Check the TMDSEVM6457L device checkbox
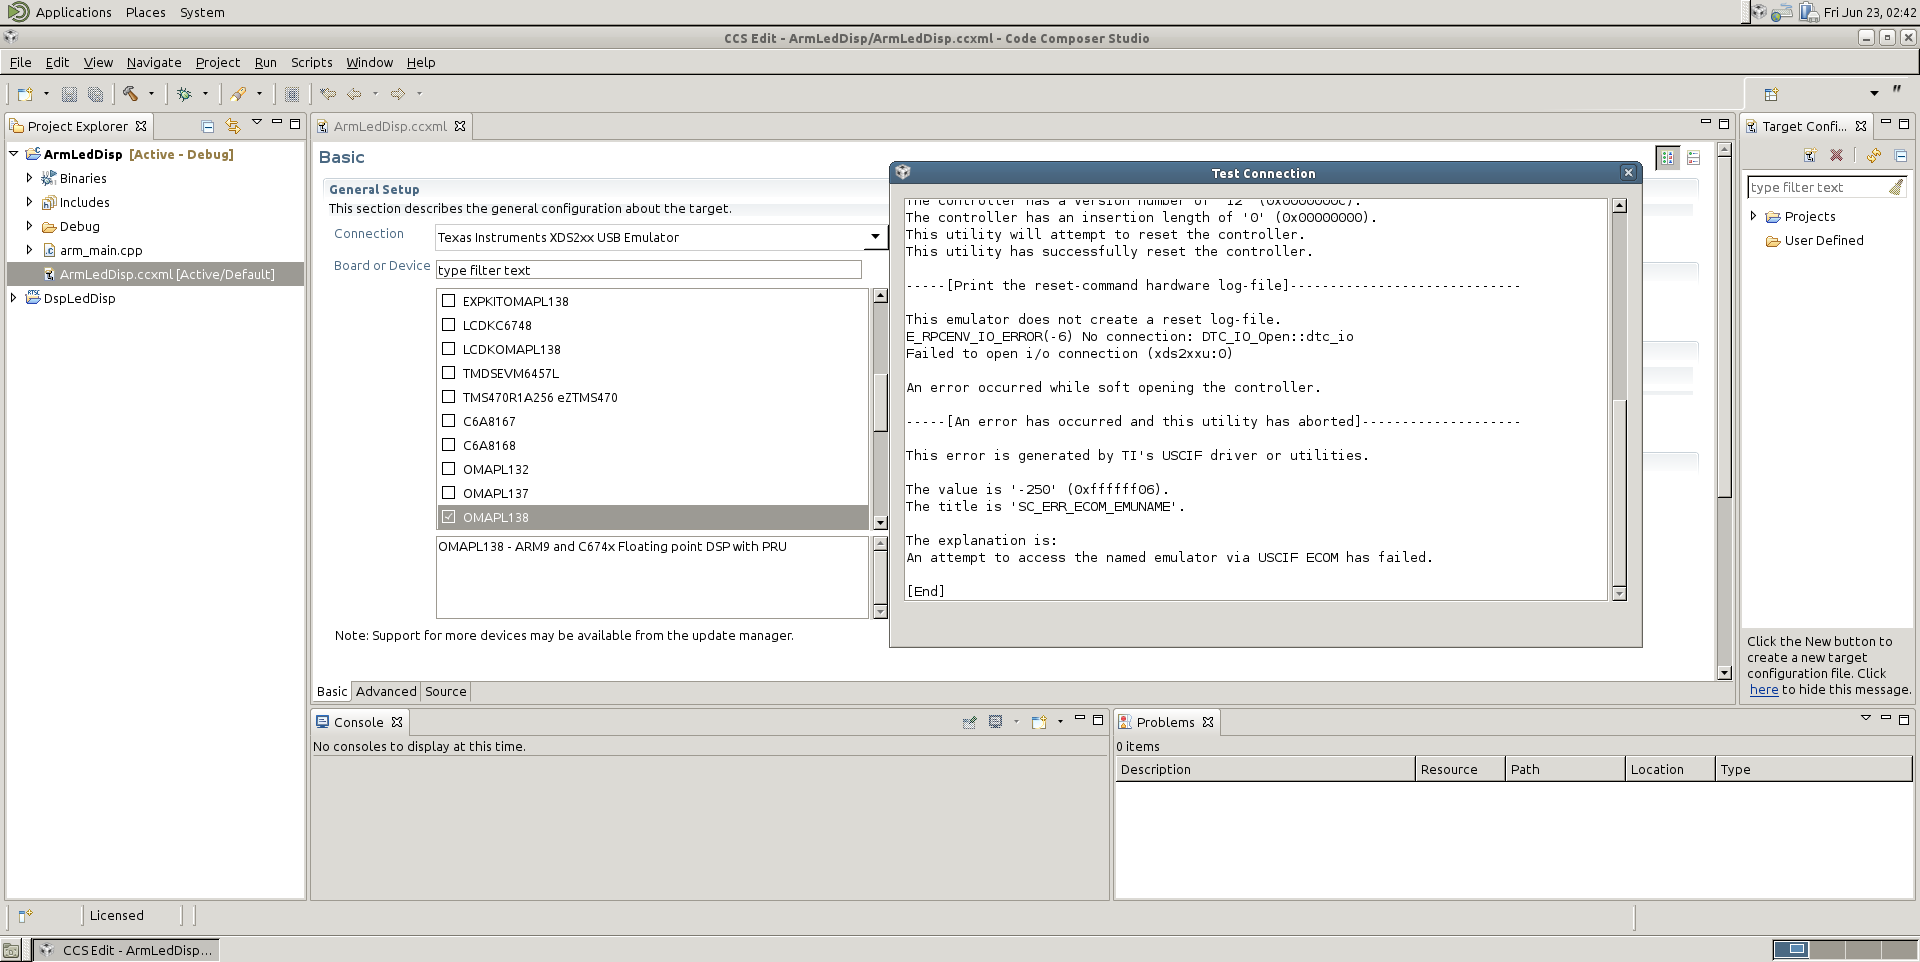The width and height of the screenshot is (1920, 962). tap(449, 373)
